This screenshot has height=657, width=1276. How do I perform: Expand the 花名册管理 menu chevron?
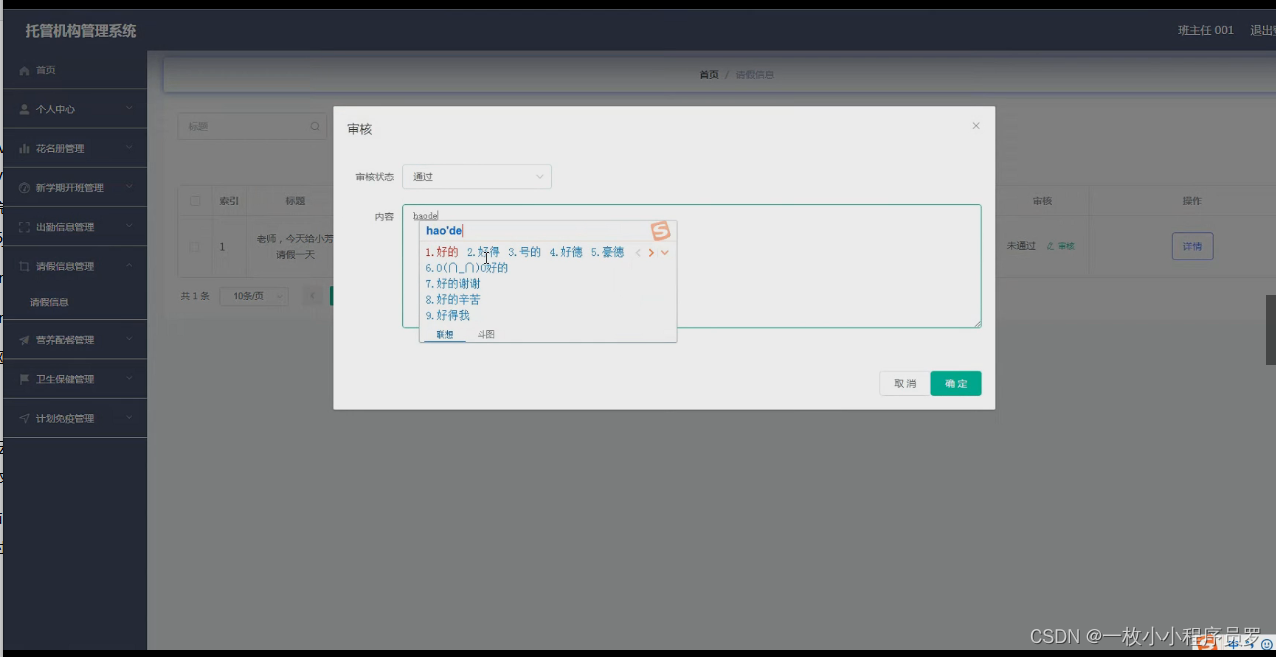[129, 148]
